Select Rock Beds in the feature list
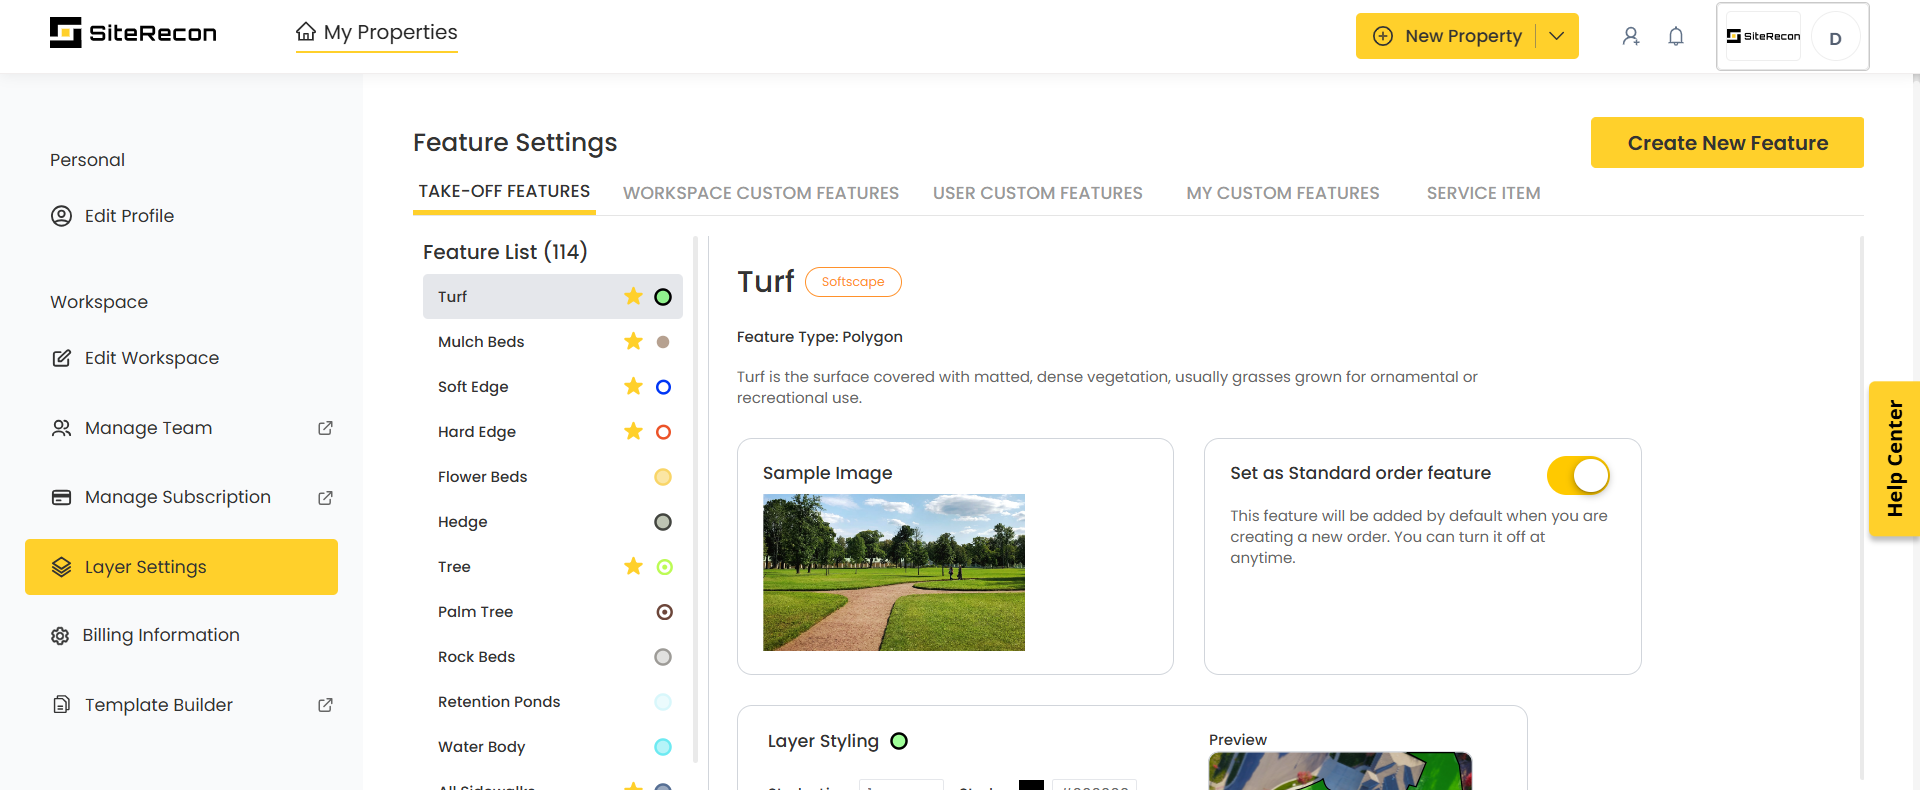This screenshot has height=790, width=1920. coord(553,657)
